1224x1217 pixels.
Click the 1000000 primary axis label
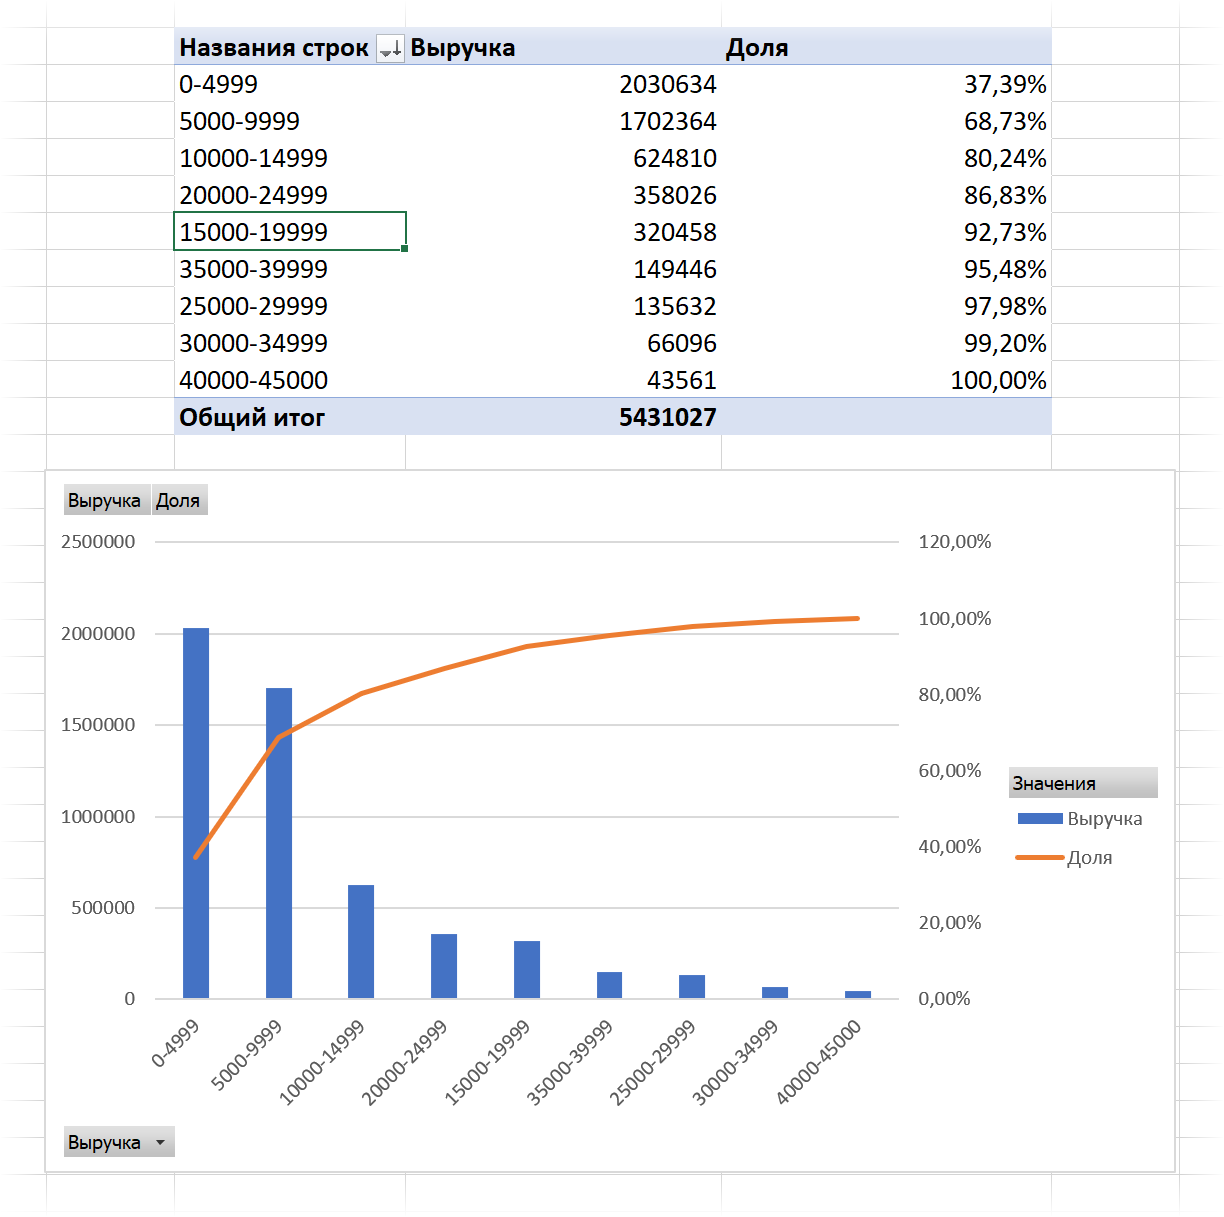click(x=98, y=817)
